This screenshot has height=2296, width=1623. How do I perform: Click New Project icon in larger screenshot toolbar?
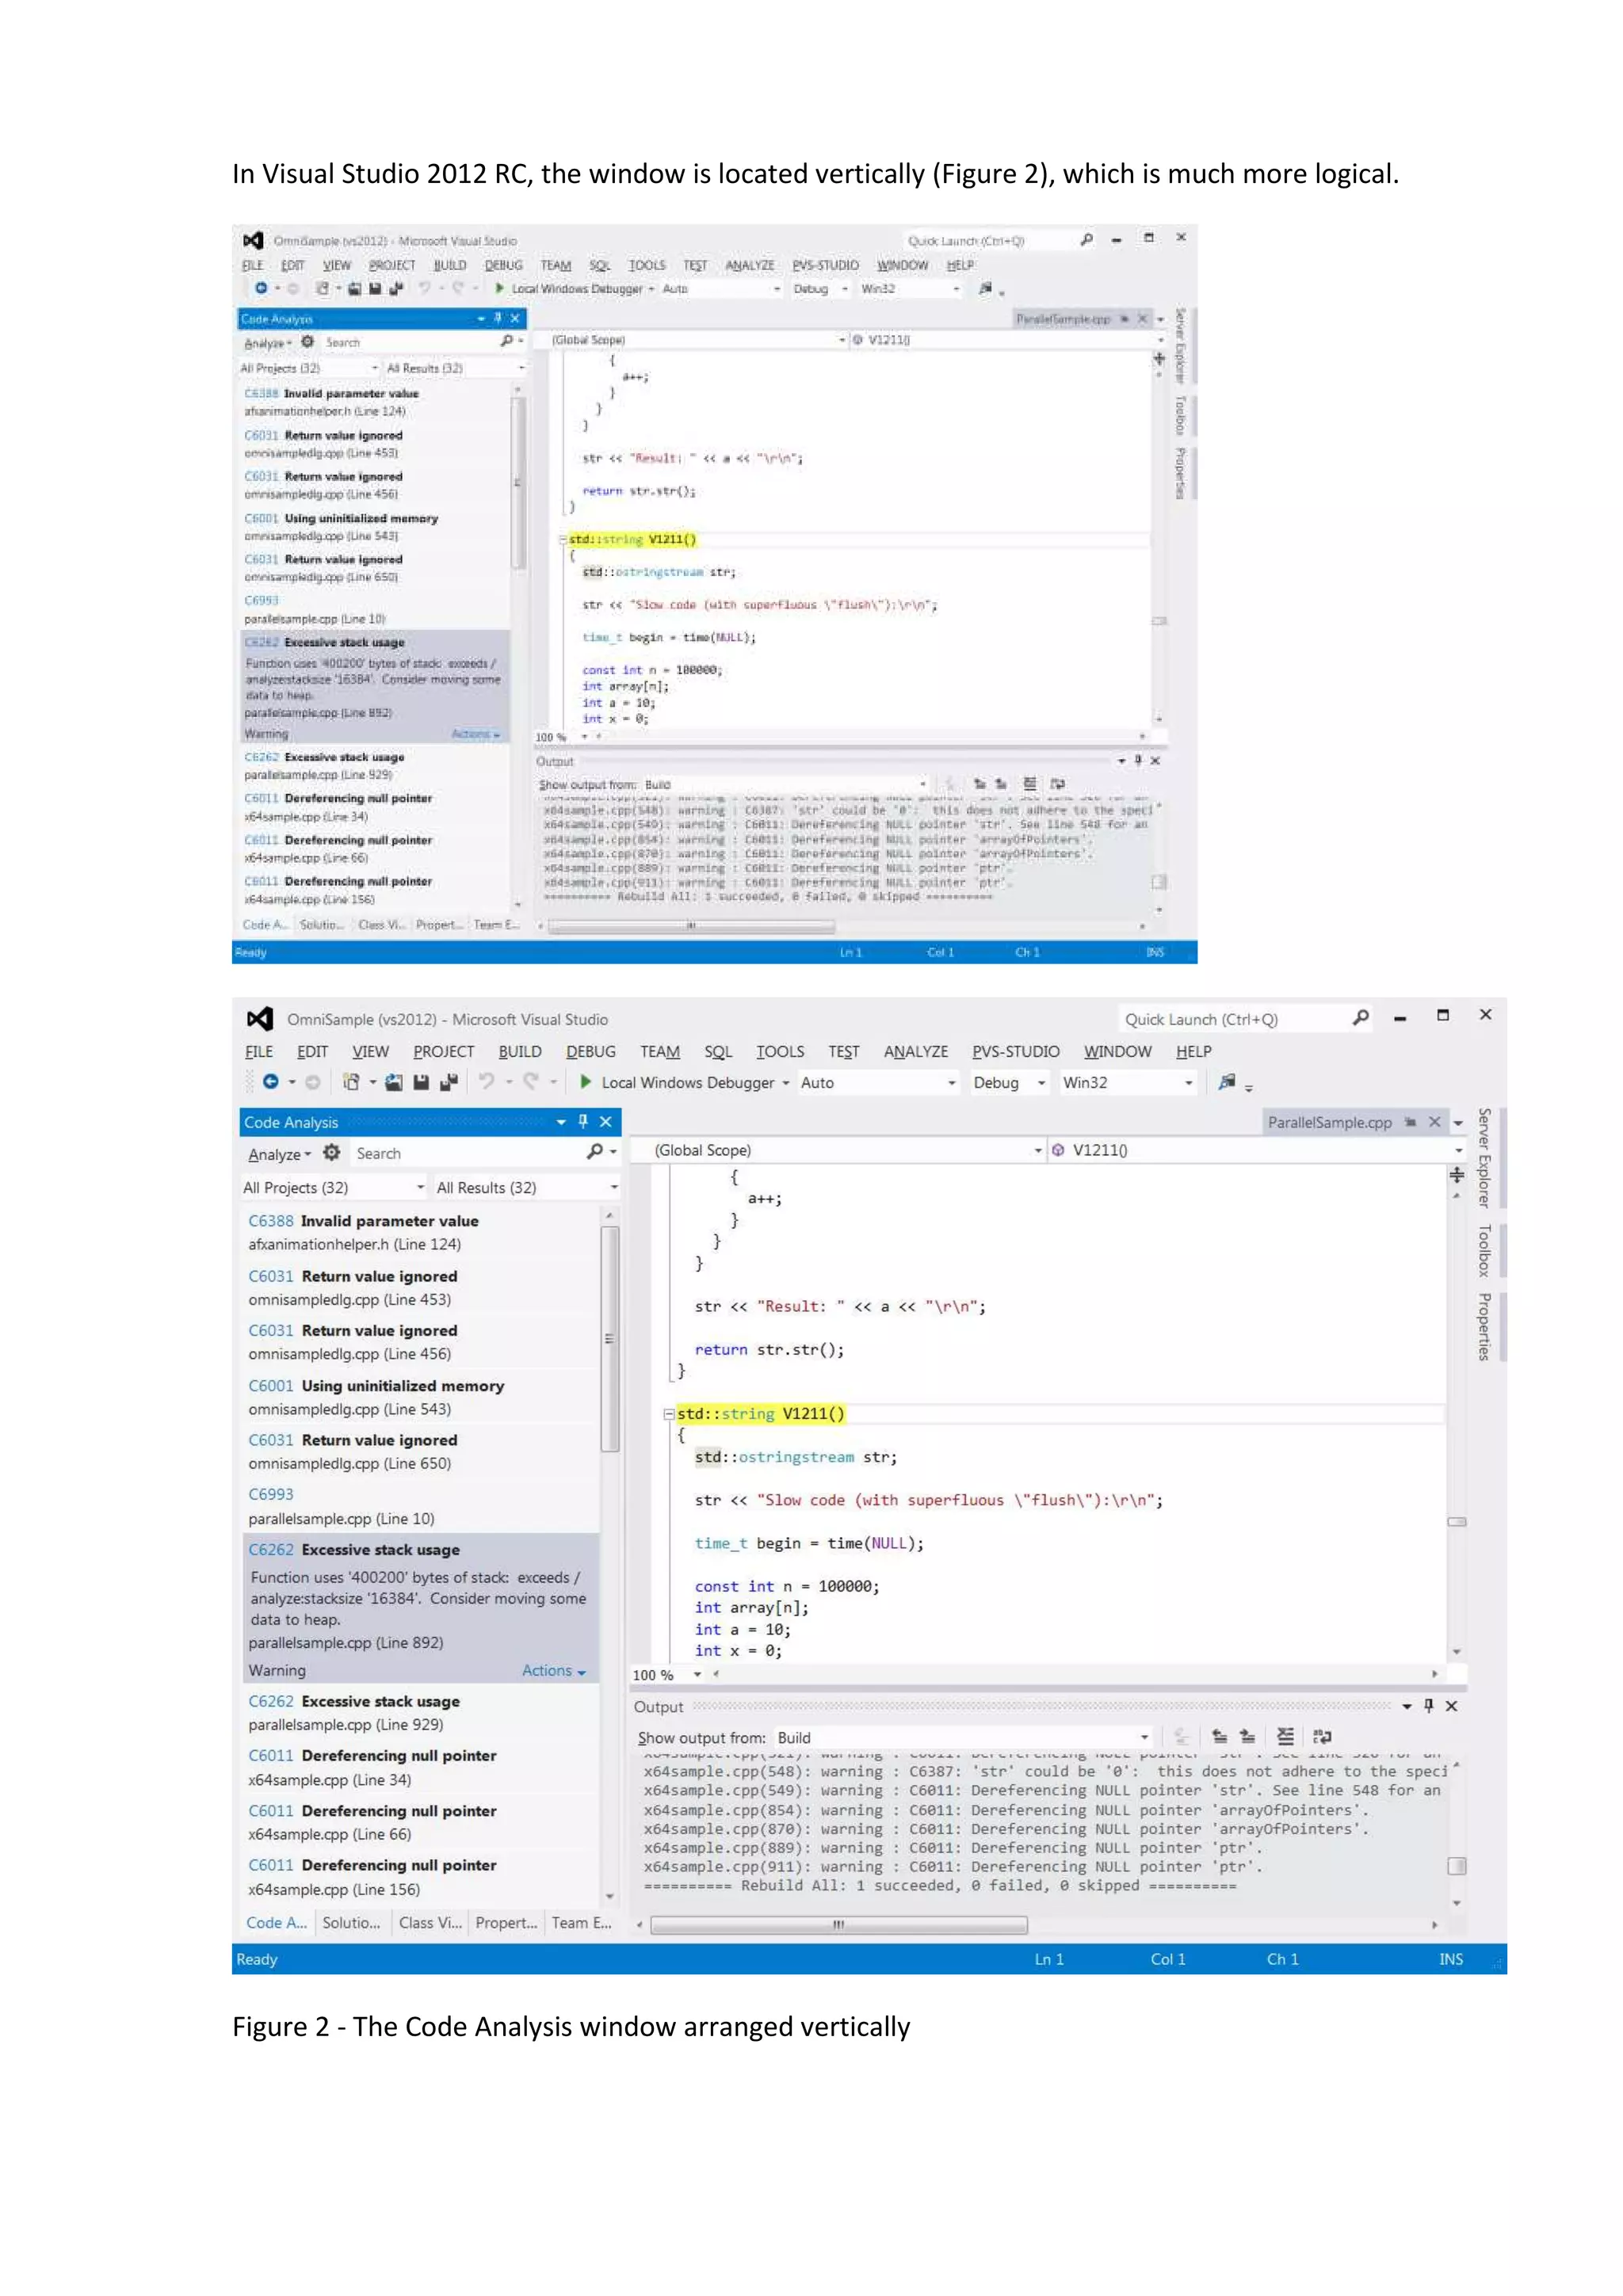[351, 1082]
